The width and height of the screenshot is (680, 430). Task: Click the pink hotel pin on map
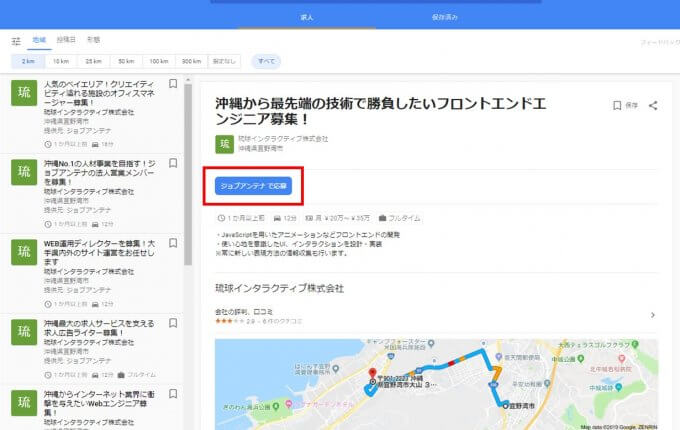click(288, 404)
